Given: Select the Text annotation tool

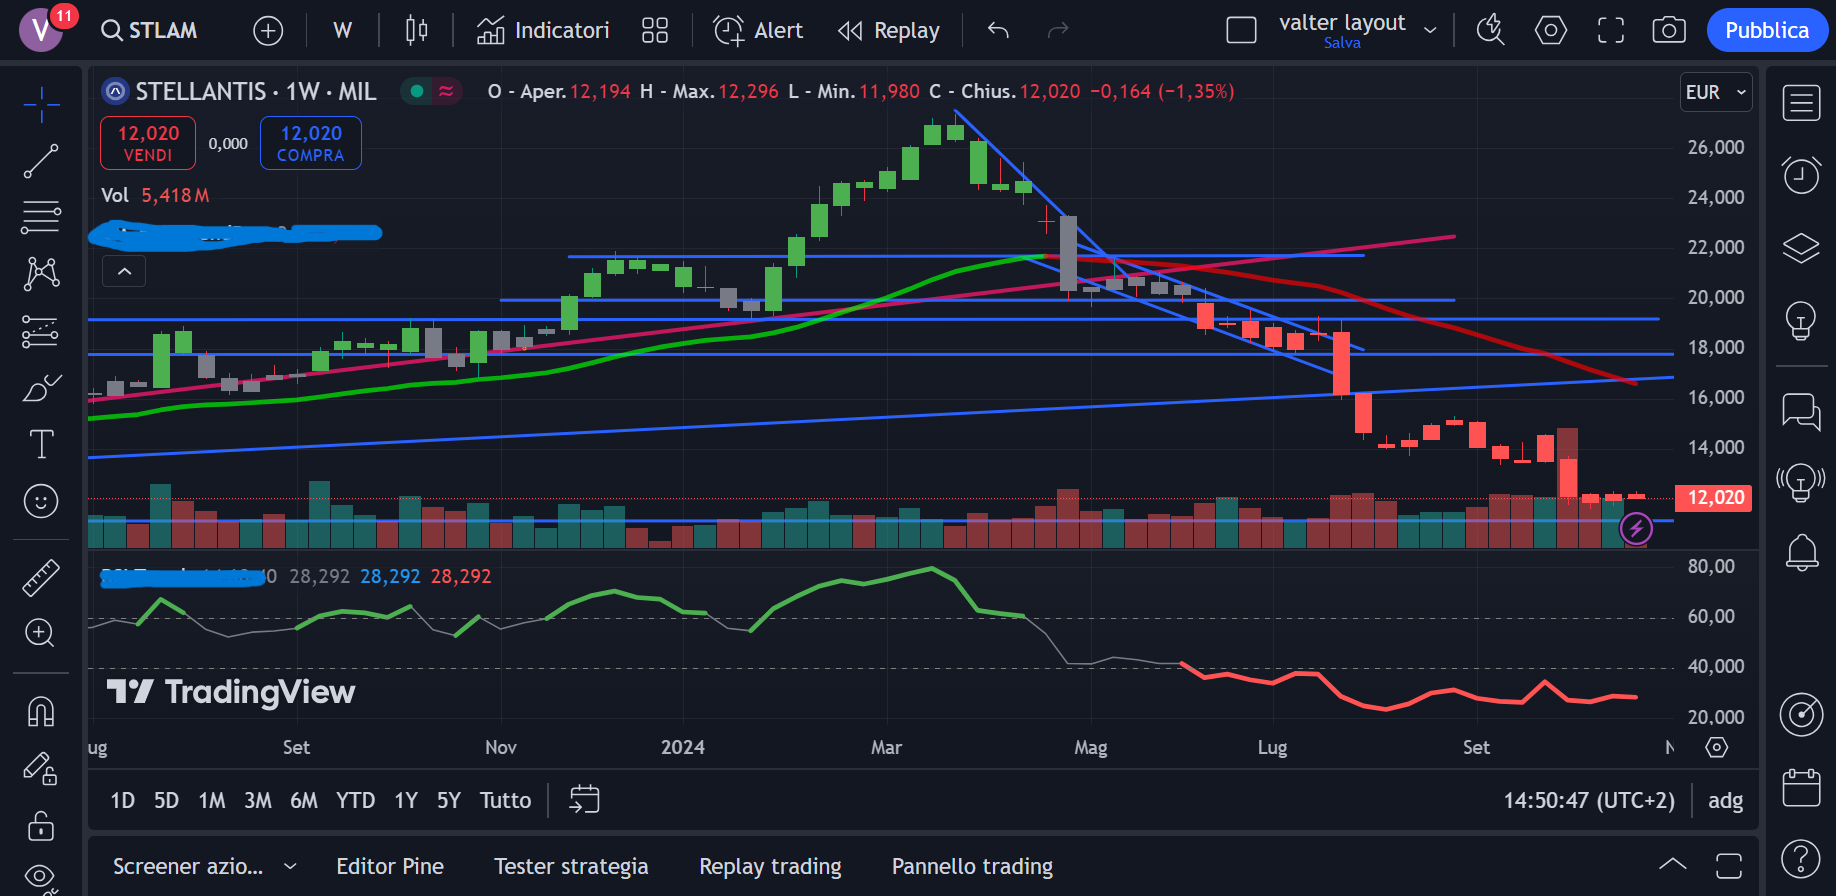Looking at the screenshot, I should [41, 444].
